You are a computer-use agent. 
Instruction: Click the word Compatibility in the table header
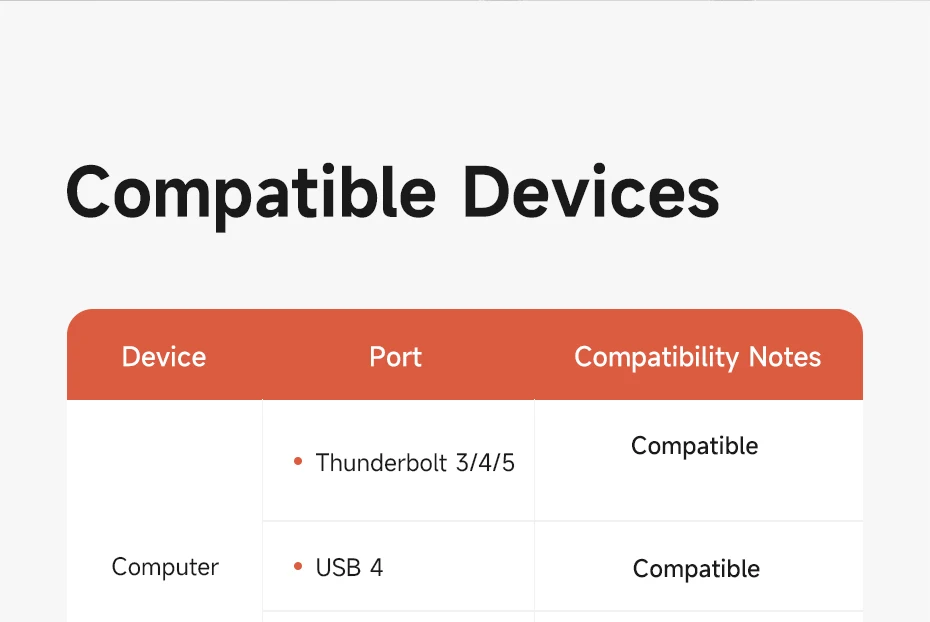pos(657,358)
